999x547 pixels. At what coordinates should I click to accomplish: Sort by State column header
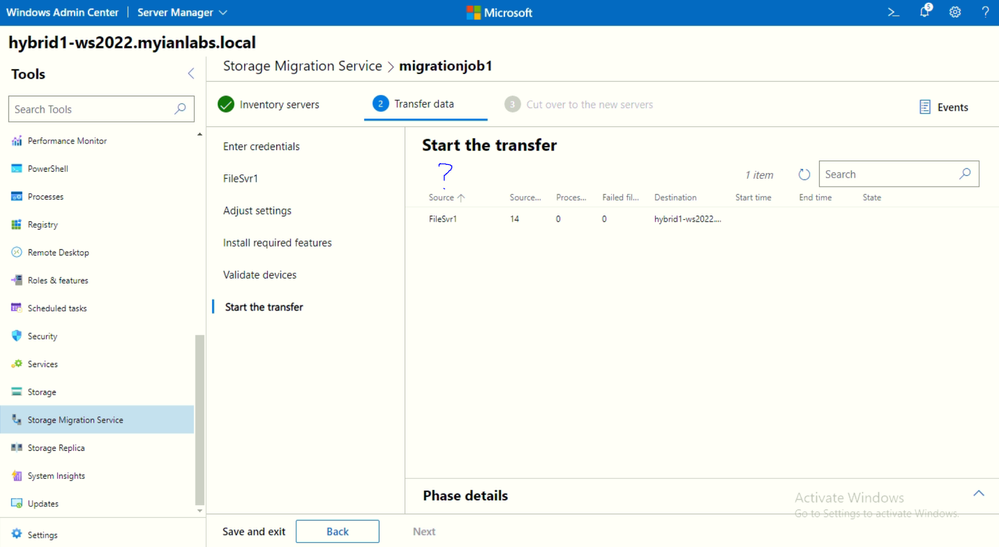[872, 197]
